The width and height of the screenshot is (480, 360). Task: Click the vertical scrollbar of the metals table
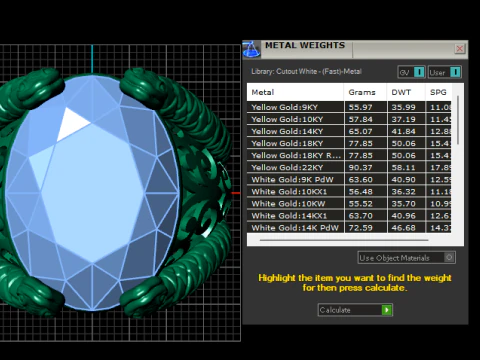[458, 120]
